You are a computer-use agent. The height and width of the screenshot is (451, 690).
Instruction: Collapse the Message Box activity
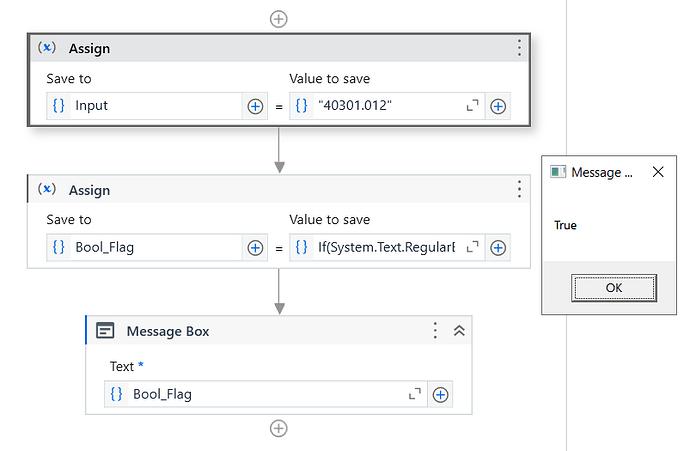pyautogui.click(x=459, y=331)
